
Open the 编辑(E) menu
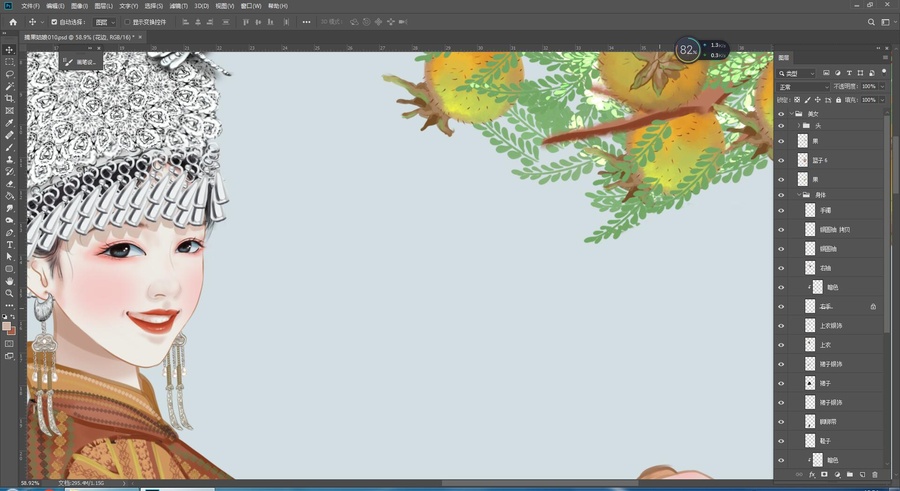coord(55,6)
